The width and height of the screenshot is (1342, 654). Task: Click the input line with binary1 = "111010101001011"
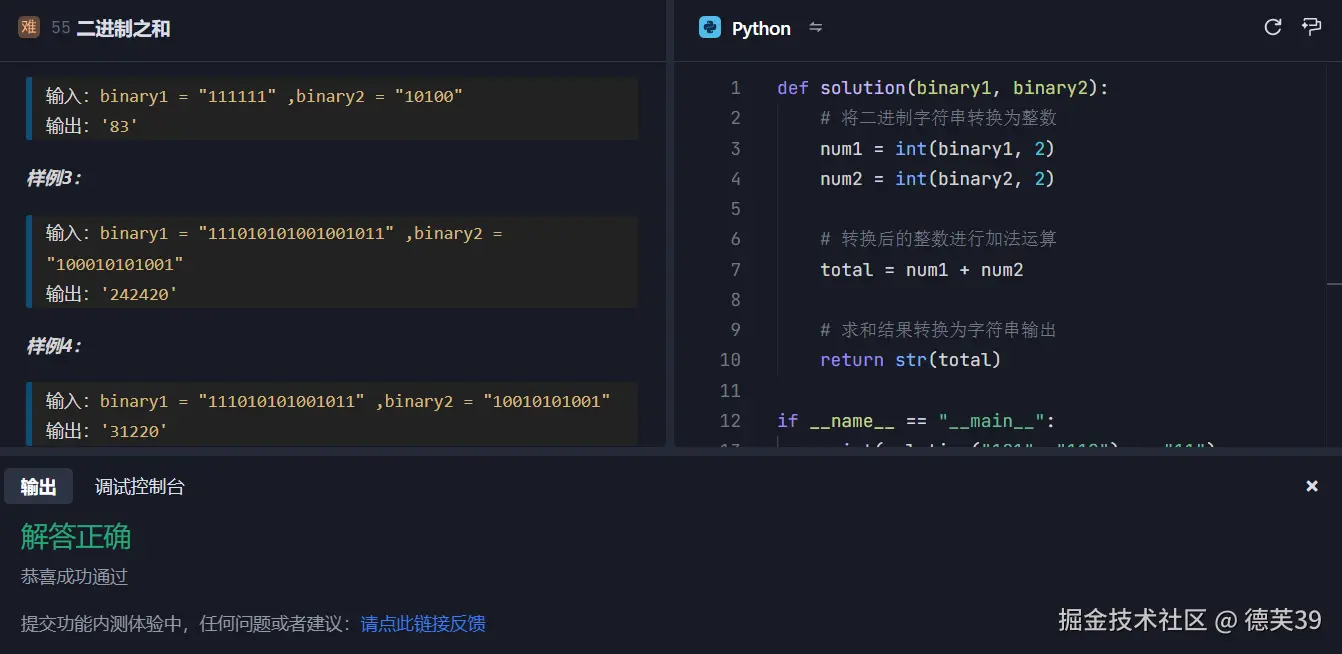pyautogui.click(x=328, y=401)
